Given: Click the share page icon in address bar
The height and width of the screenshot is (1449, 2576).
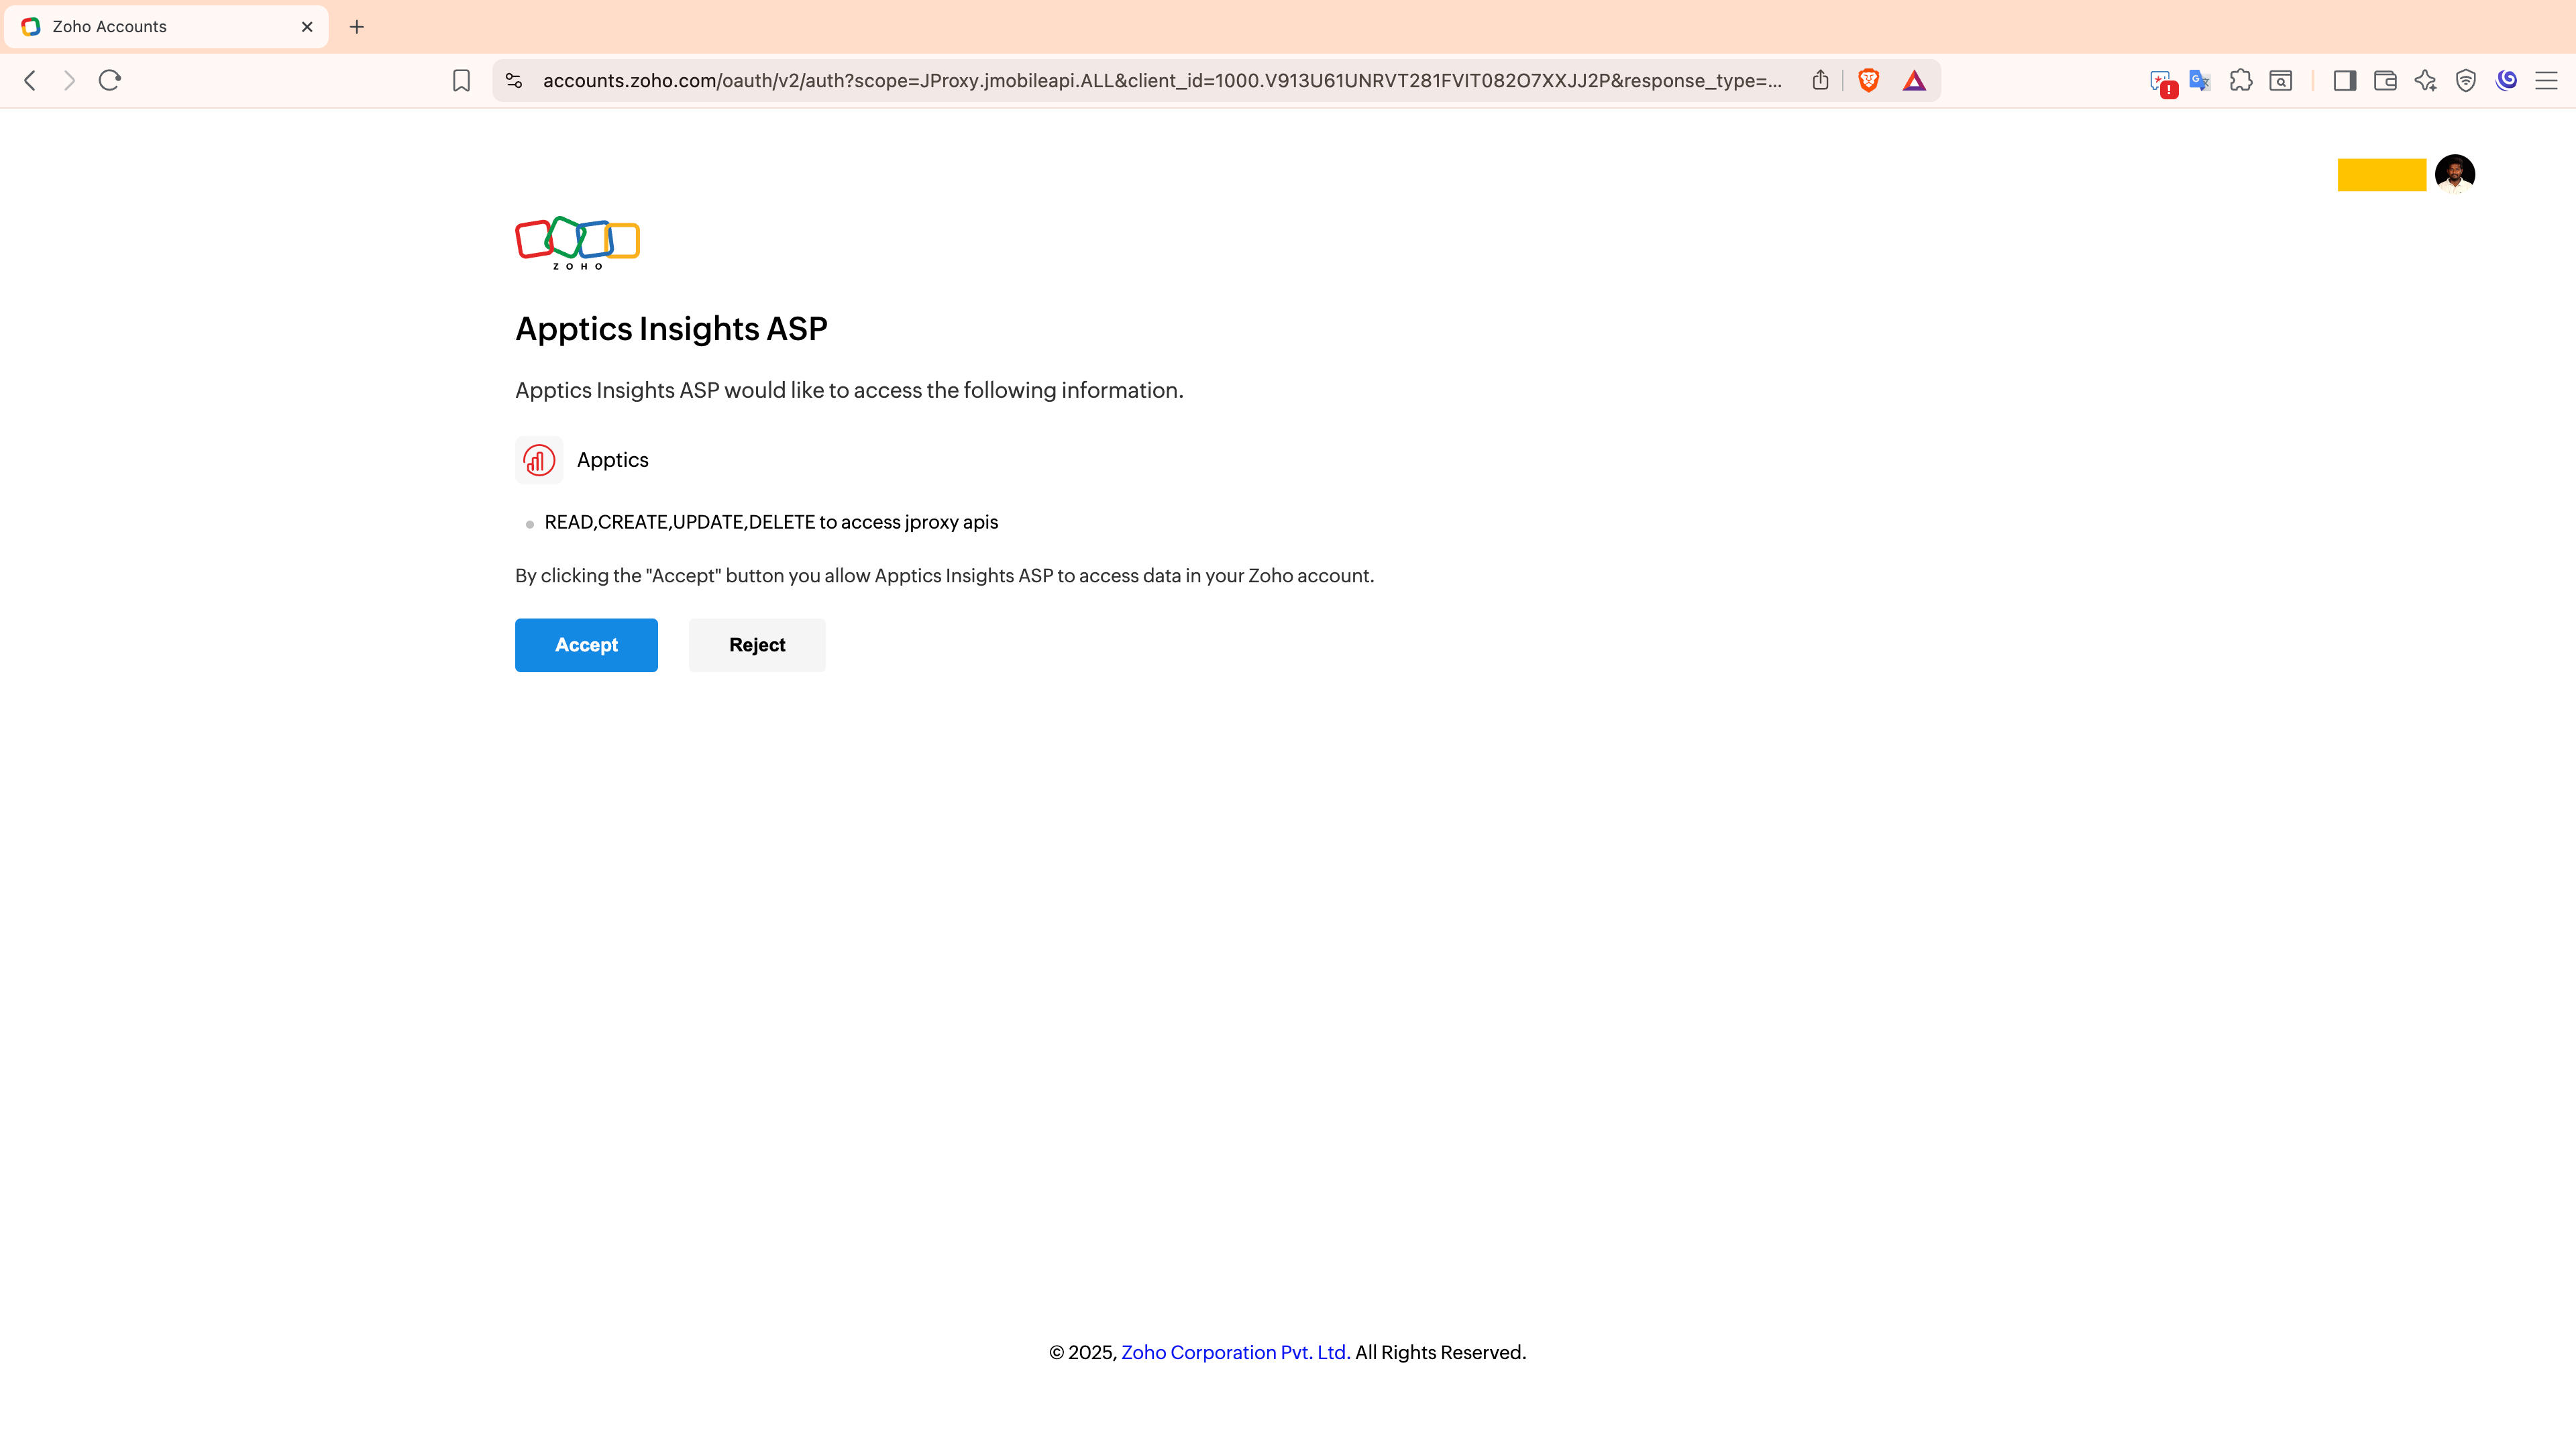Looking at the screenshot, I should 1820,80.
